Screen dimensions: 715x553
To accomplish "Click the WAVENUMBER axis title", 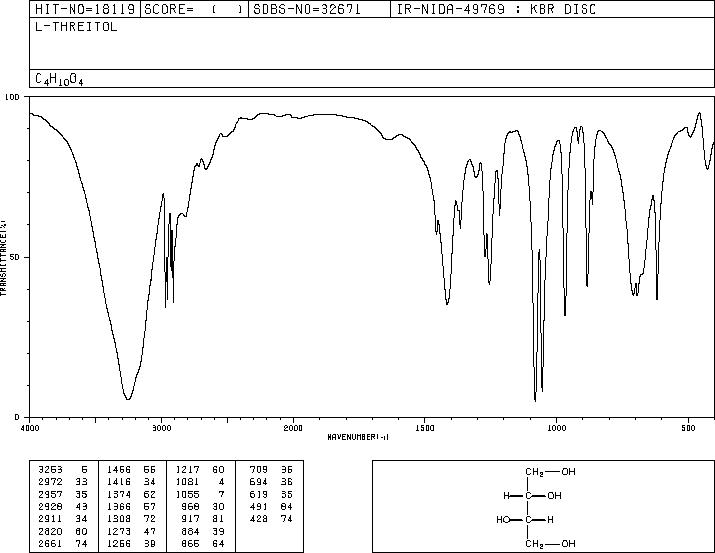I will 358,437.
